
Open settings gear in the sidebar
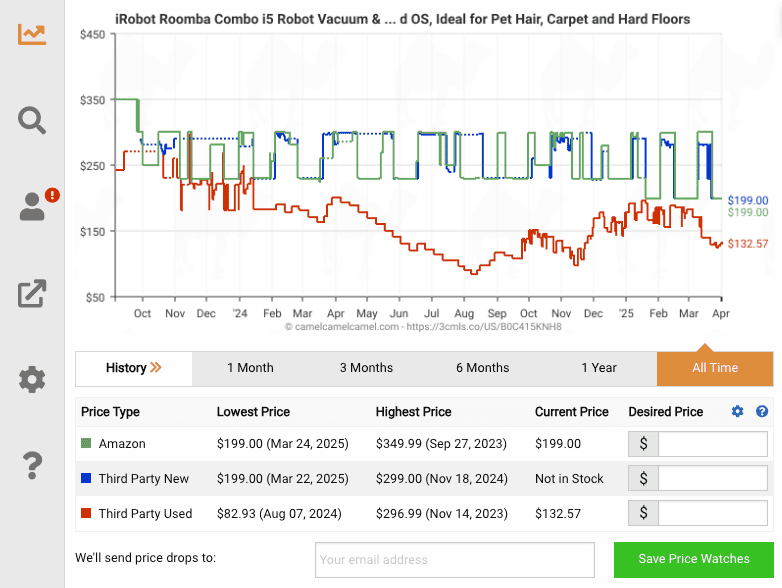pos(32,379)
